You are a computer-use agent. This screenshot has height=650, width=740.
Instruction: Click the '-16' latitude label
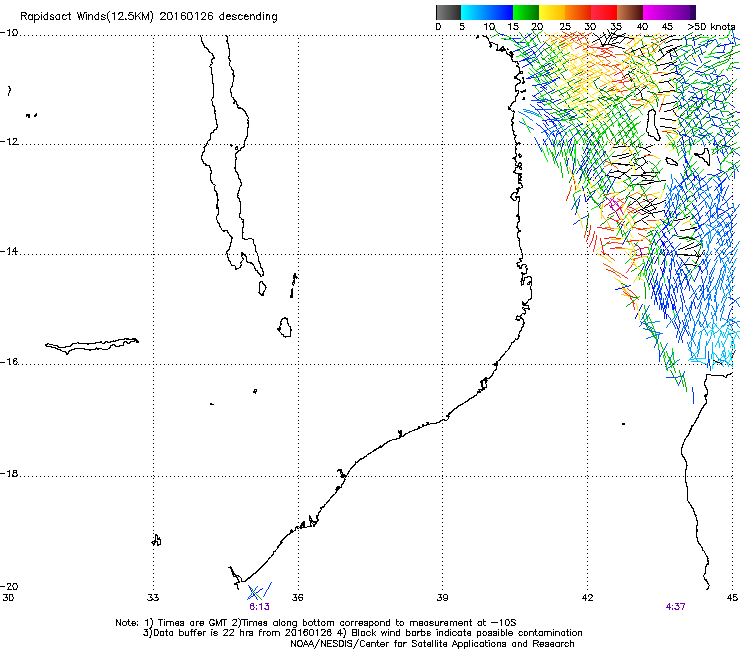tap(9, 362)
